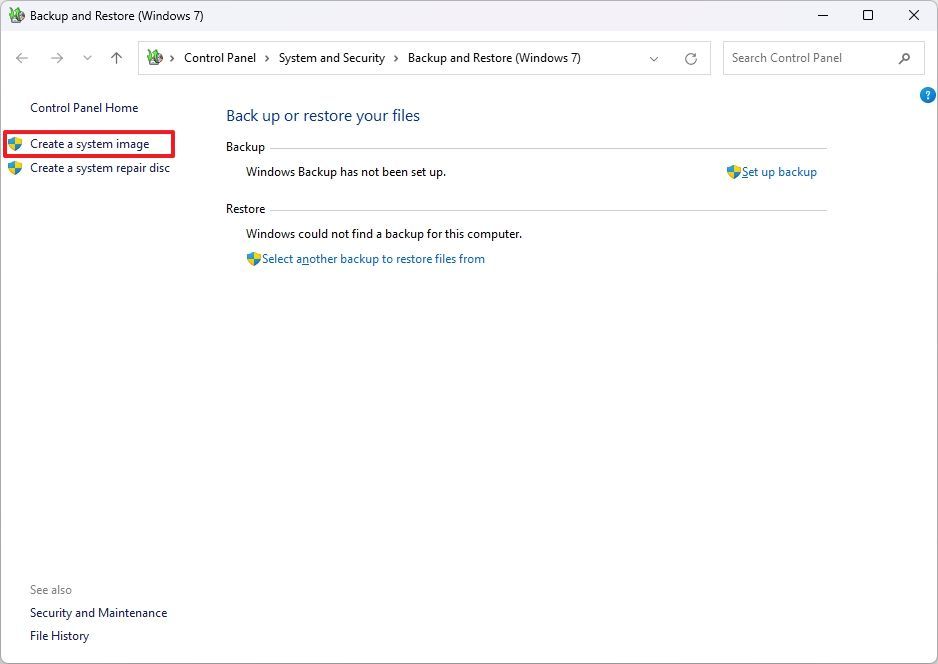This screenshot has width=938, height=664.
Task: Expand the address bar history dropdown
Action: (654, 58)
